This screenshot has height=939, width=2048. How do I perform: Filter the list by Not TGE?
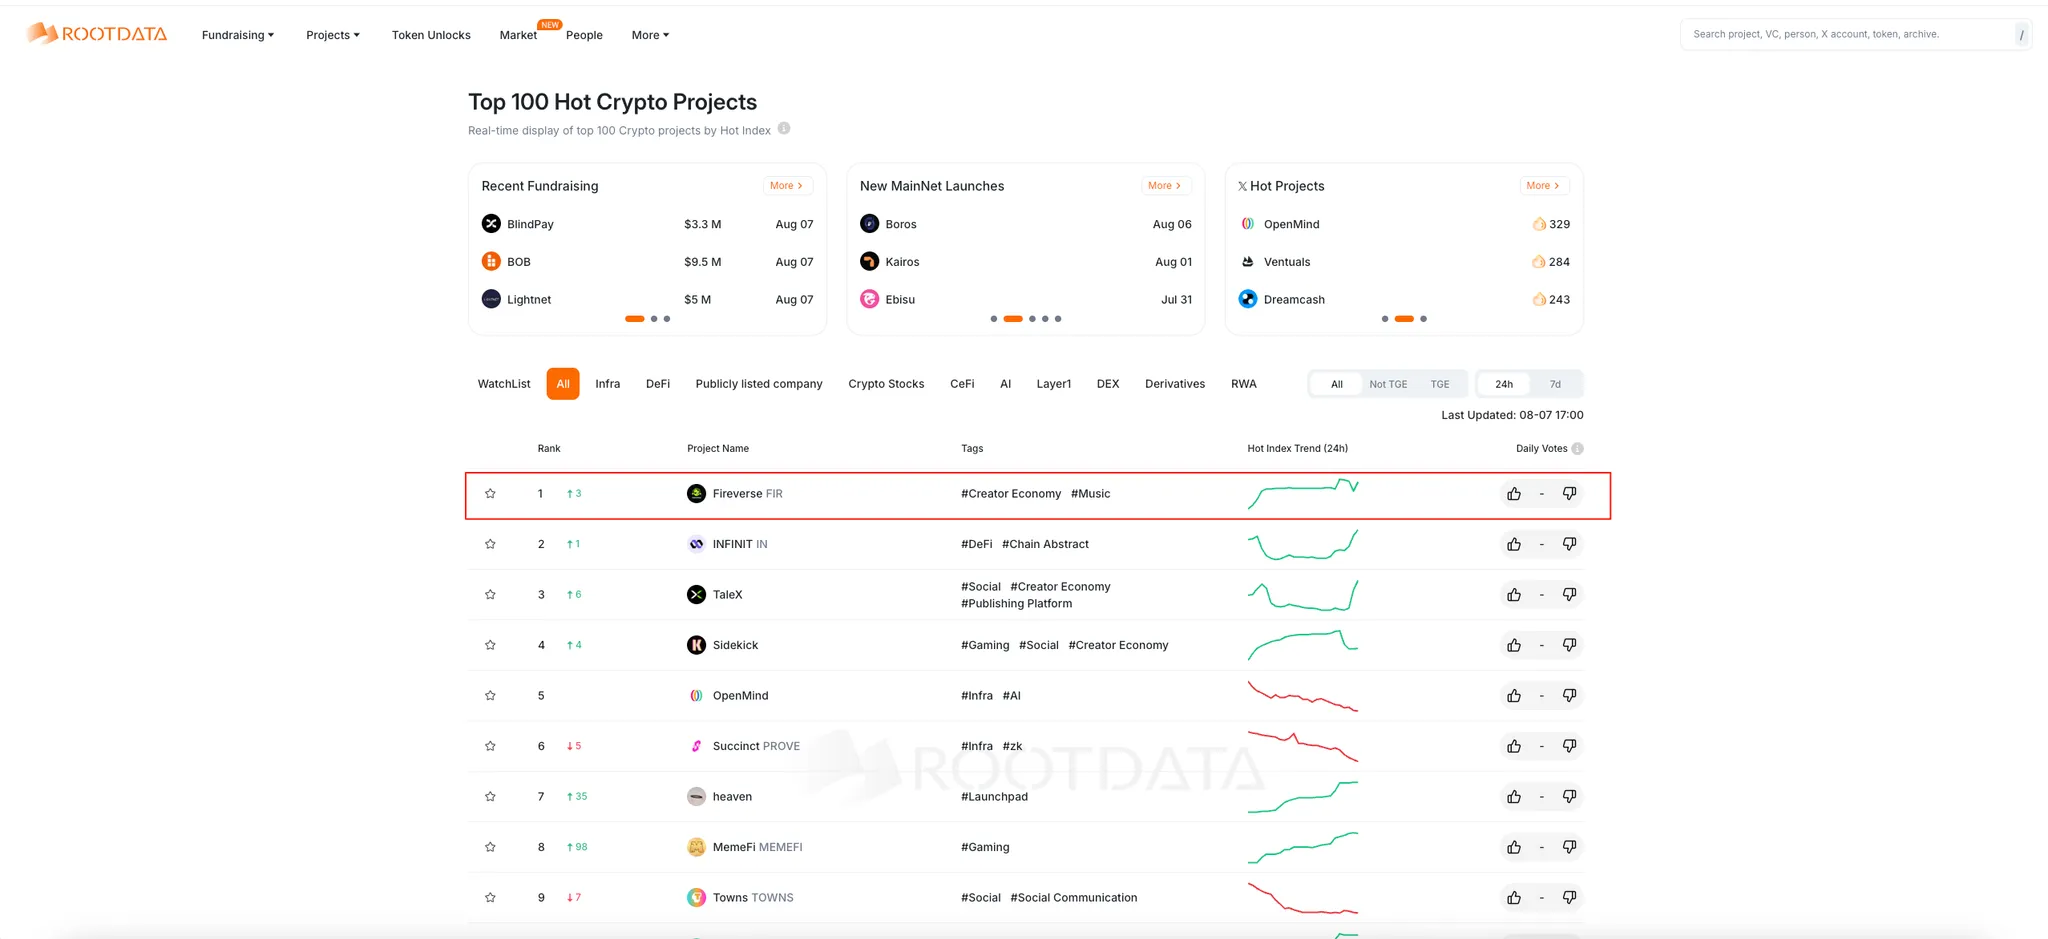pos(1387,384)
